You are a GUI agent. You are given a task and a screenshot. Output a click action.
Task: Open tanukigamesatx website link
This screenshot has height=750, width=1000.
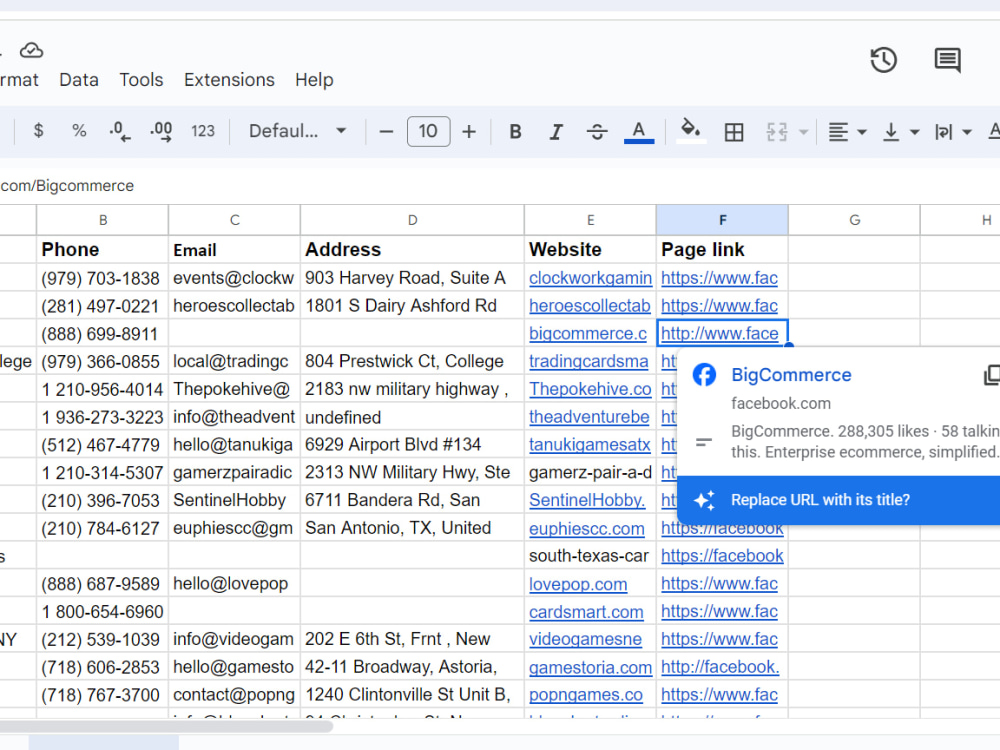click(590, 445)
